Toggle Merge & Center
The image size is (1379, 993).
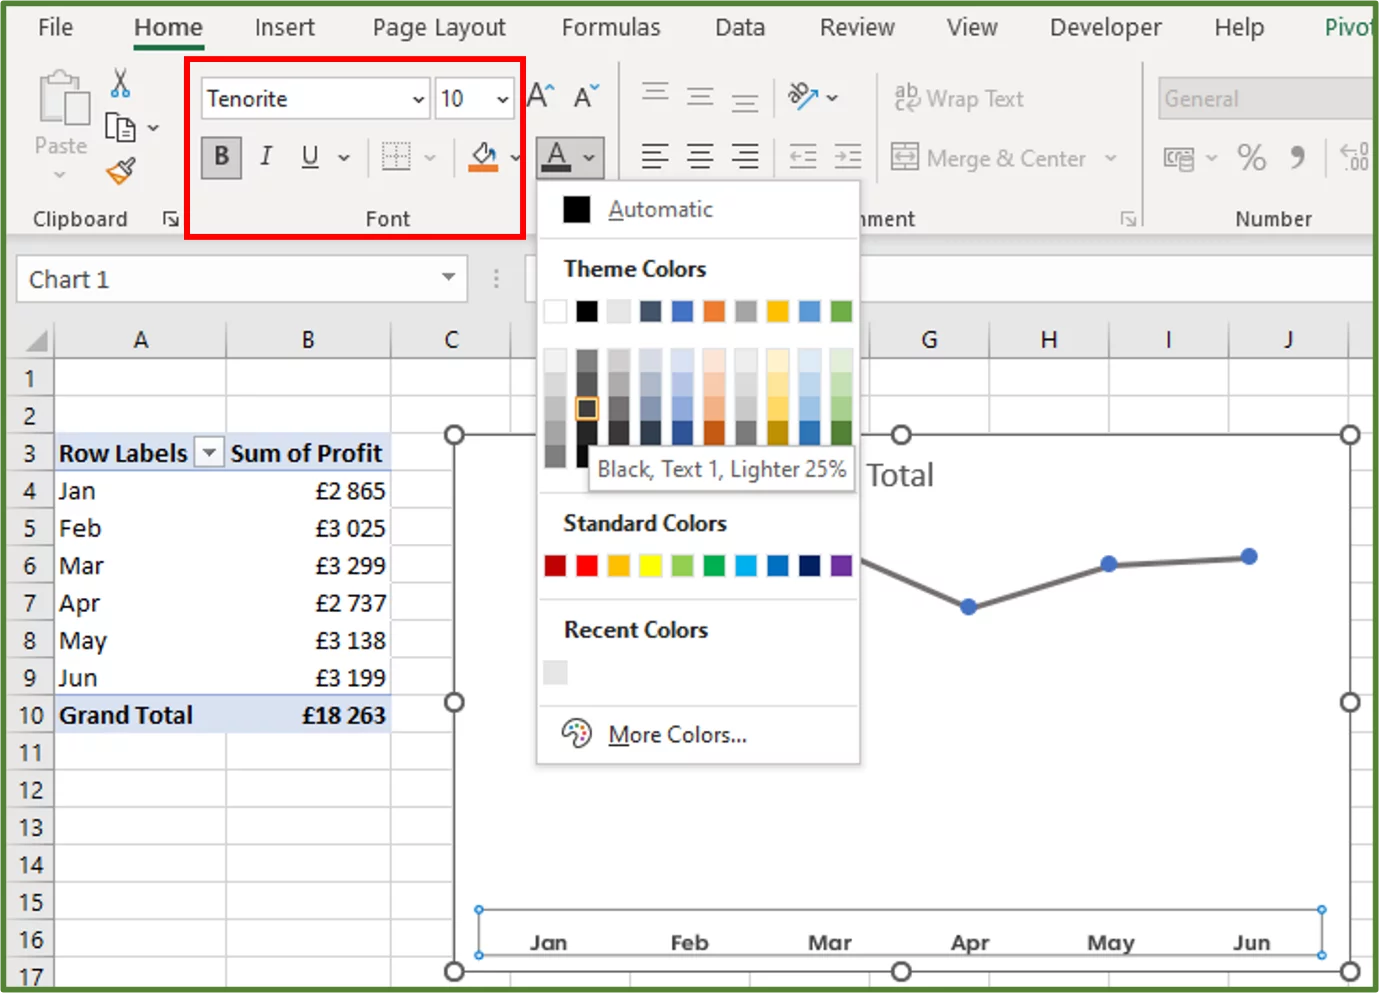pyautogui.click(x=990, y=157)
